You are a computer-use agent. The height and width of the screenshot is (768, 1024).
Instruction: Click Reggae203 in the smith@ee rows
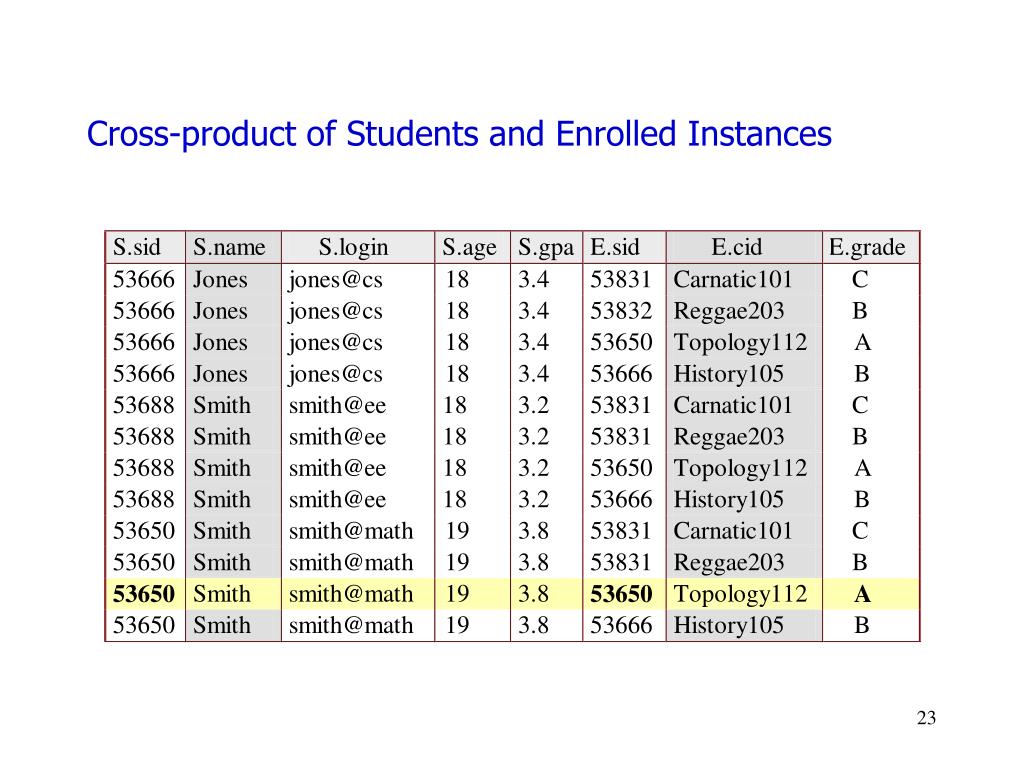[729, 436]
